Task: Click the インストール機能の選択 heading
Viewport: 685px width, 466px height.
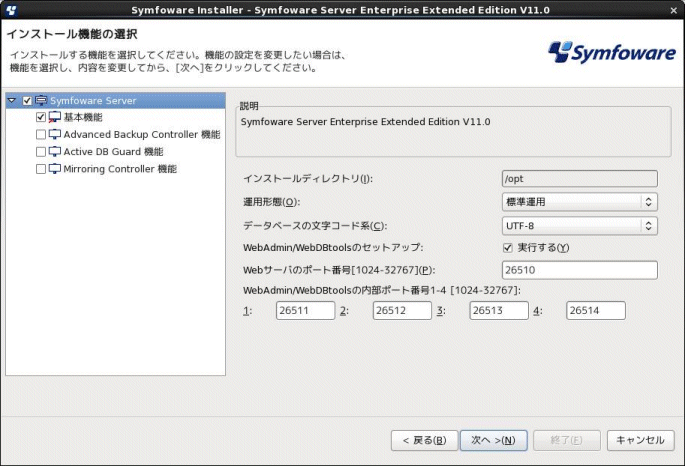Action: pos(72,34)
